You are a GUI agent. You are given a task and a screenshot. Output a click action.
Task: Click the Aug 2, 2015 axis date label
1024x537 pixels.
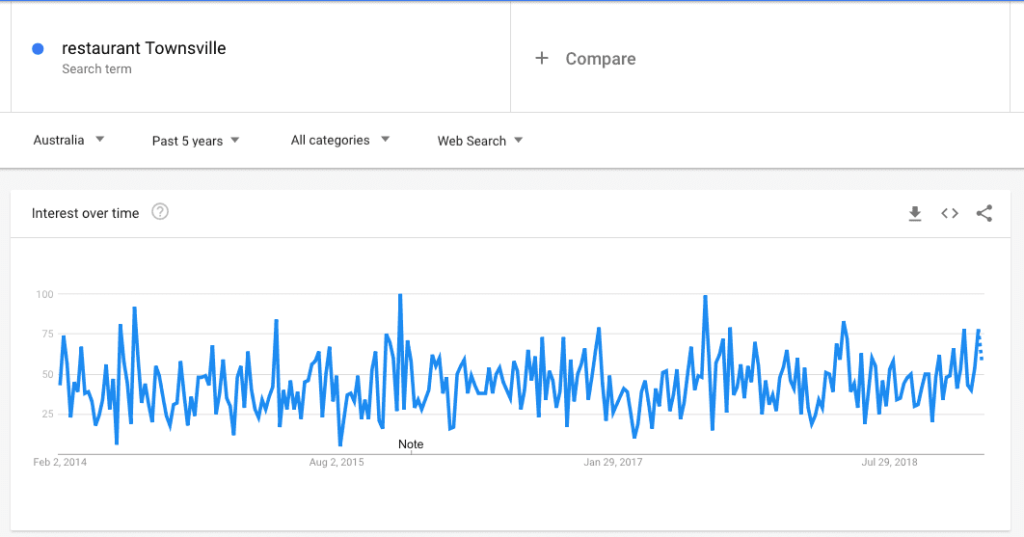pyautogui.click(x=337, y=463)
